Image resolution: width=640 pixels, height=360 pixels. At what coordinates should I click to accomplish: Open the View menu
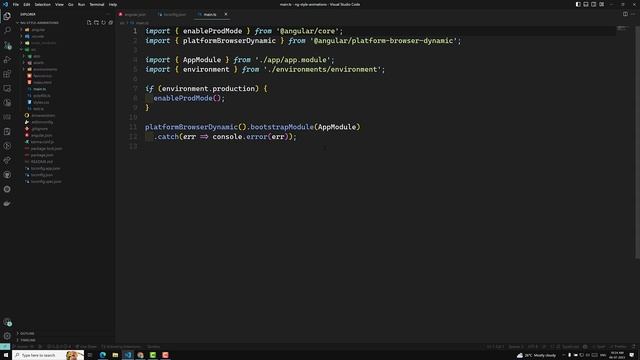[x=59, y=4]
